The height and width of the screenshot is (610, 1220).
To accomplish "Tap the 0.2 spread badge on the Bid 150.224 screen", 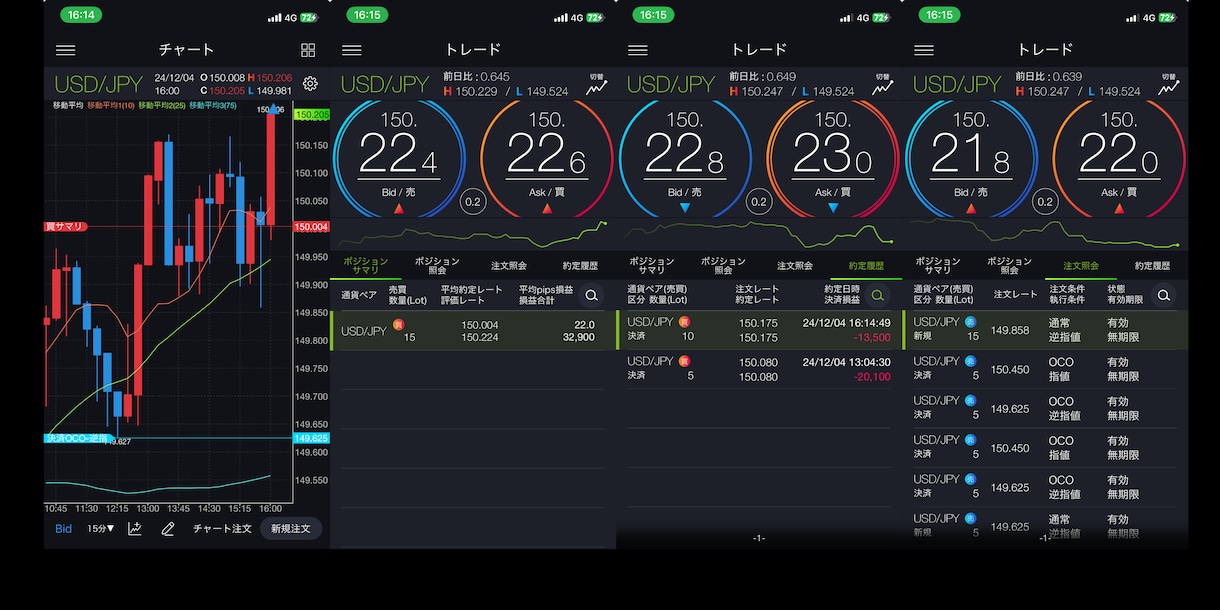I will 473,203.
